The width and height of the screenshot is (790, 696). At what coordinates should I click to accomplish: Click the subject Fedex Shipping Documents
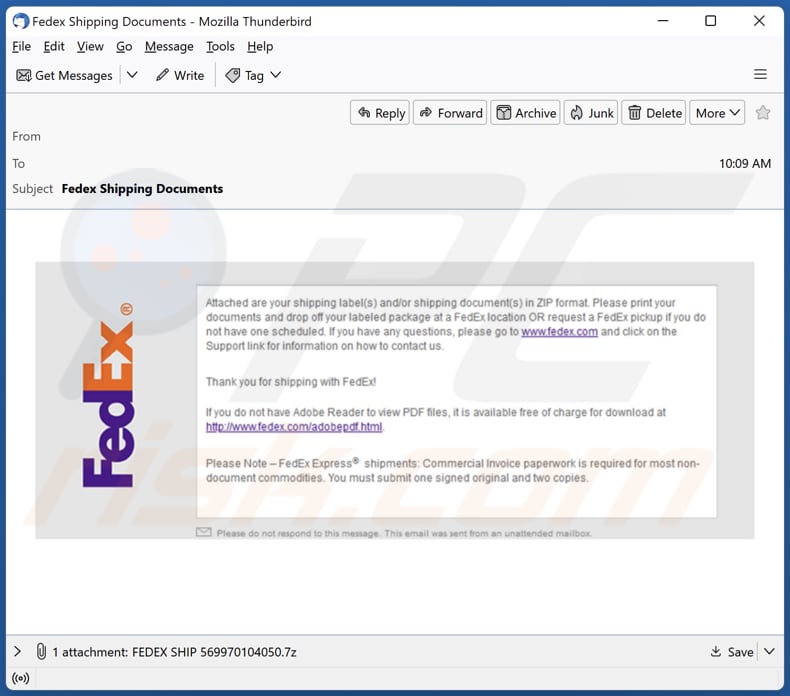(x=142, y=188)
